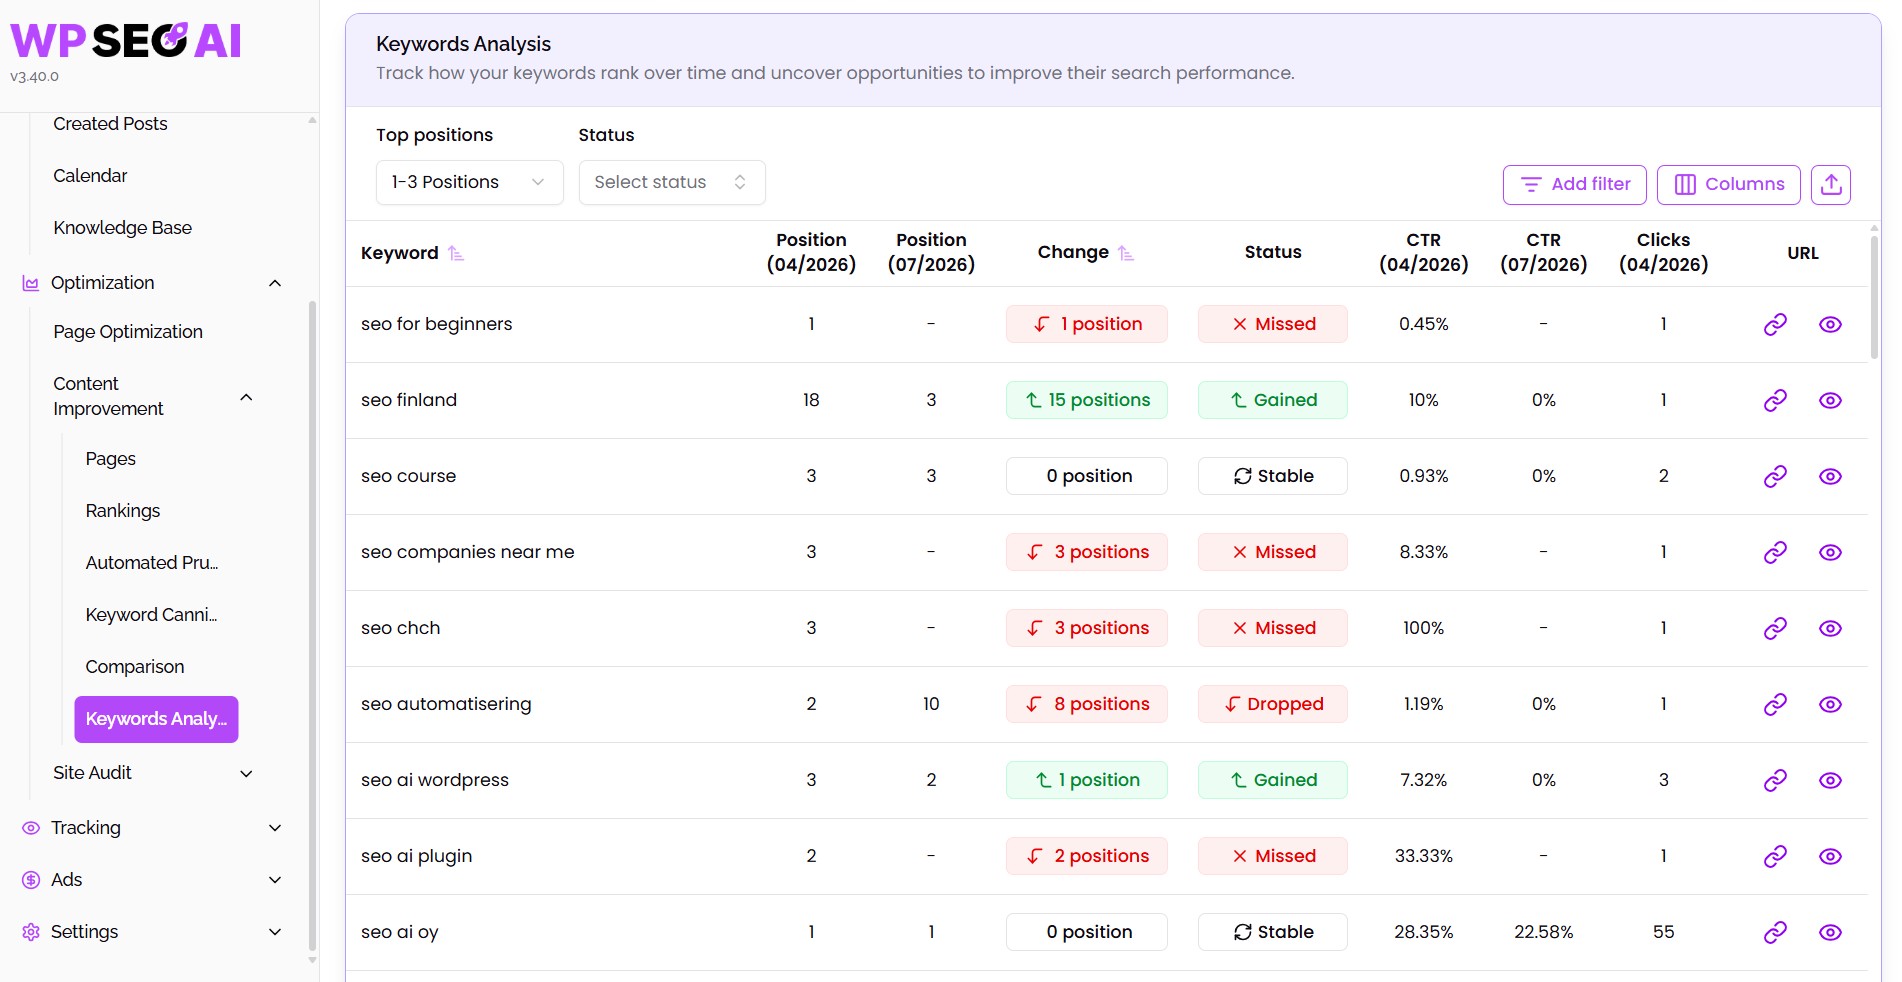
Task: Click the export upload icon button
Action: click(x=1831, y=184)
